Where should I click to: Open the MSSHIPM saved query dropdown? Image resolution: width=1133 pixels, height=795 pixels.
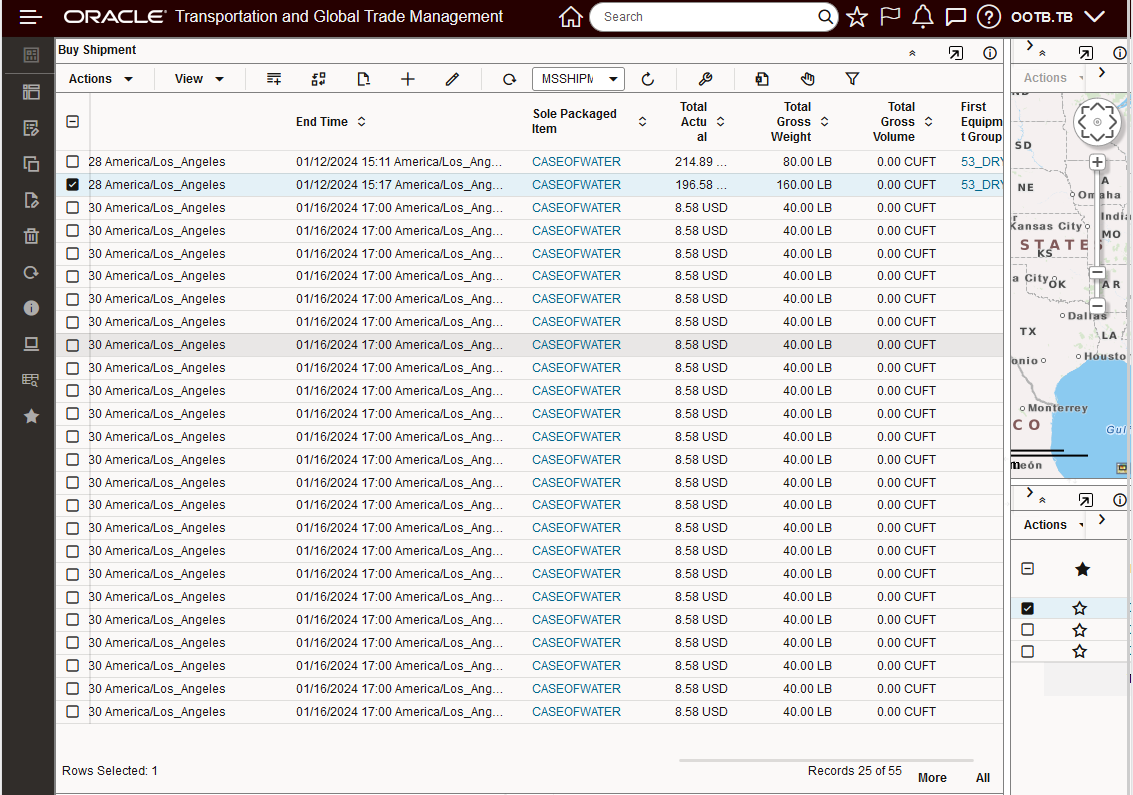click(578, 79)
